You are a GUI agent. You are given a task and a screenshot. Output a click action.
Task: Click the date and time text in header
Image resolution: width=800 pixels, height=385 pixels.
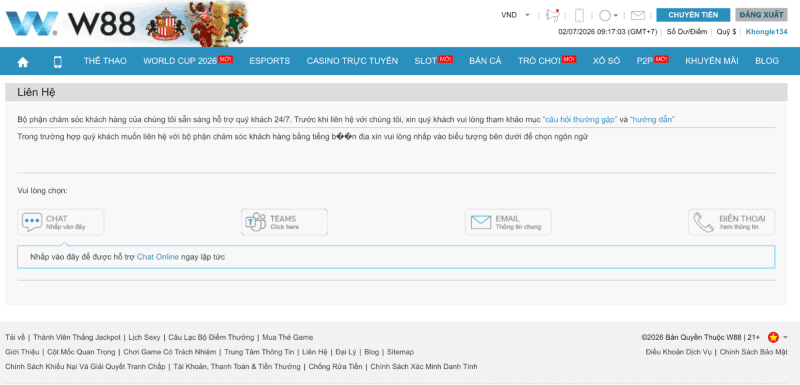pos(608,32)
